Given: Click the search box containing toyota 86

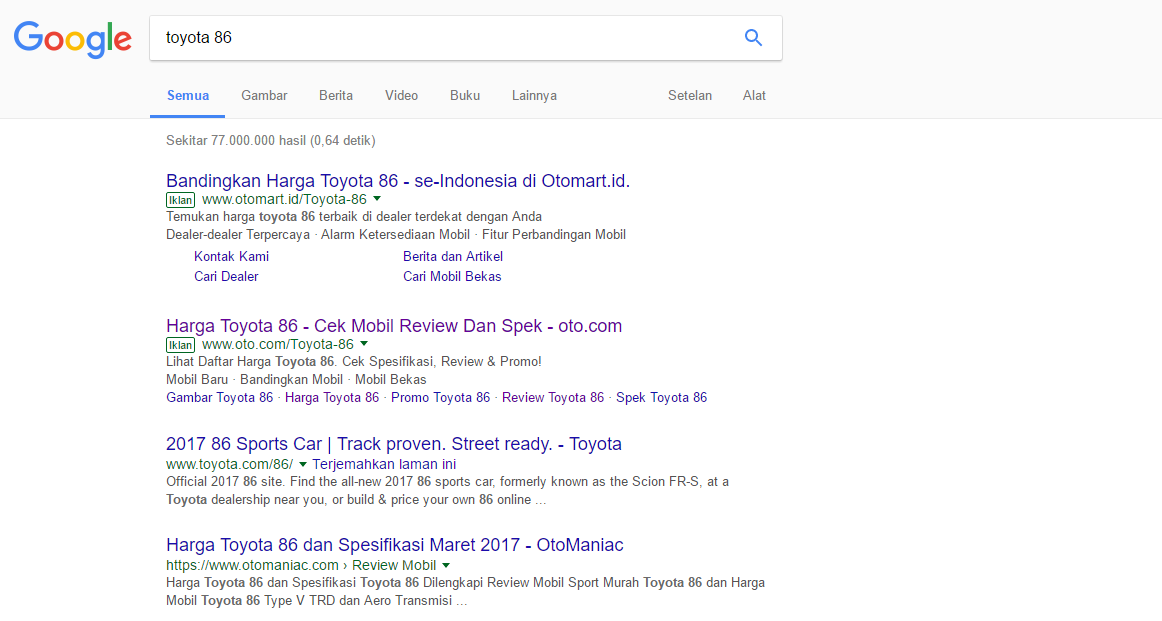Looking at the screenshot, I should (x=465, y=38).
